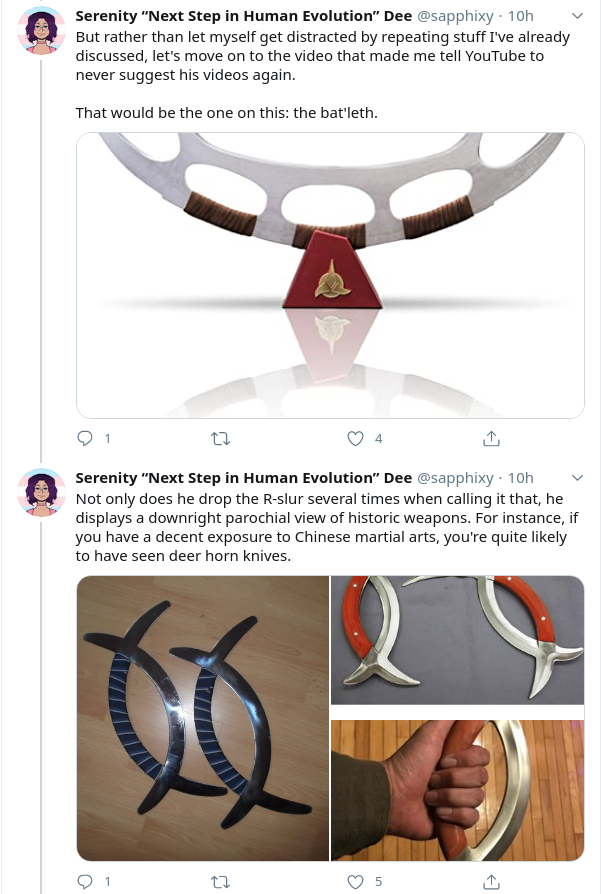
Task: Enlarge the orange-handled deer horn knives photo
Action: pyautogui.click(x=457, y=640)
